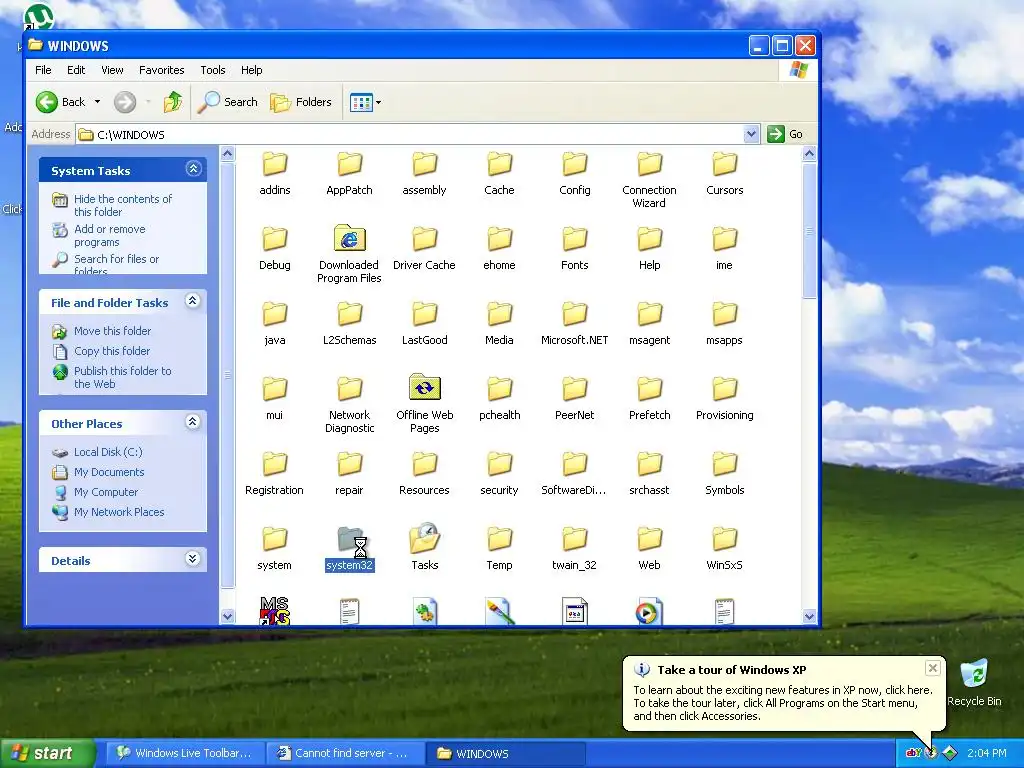Viewport: 1024px width, 768px height.
Task: Select the addins folder
Action: (274, 173)
